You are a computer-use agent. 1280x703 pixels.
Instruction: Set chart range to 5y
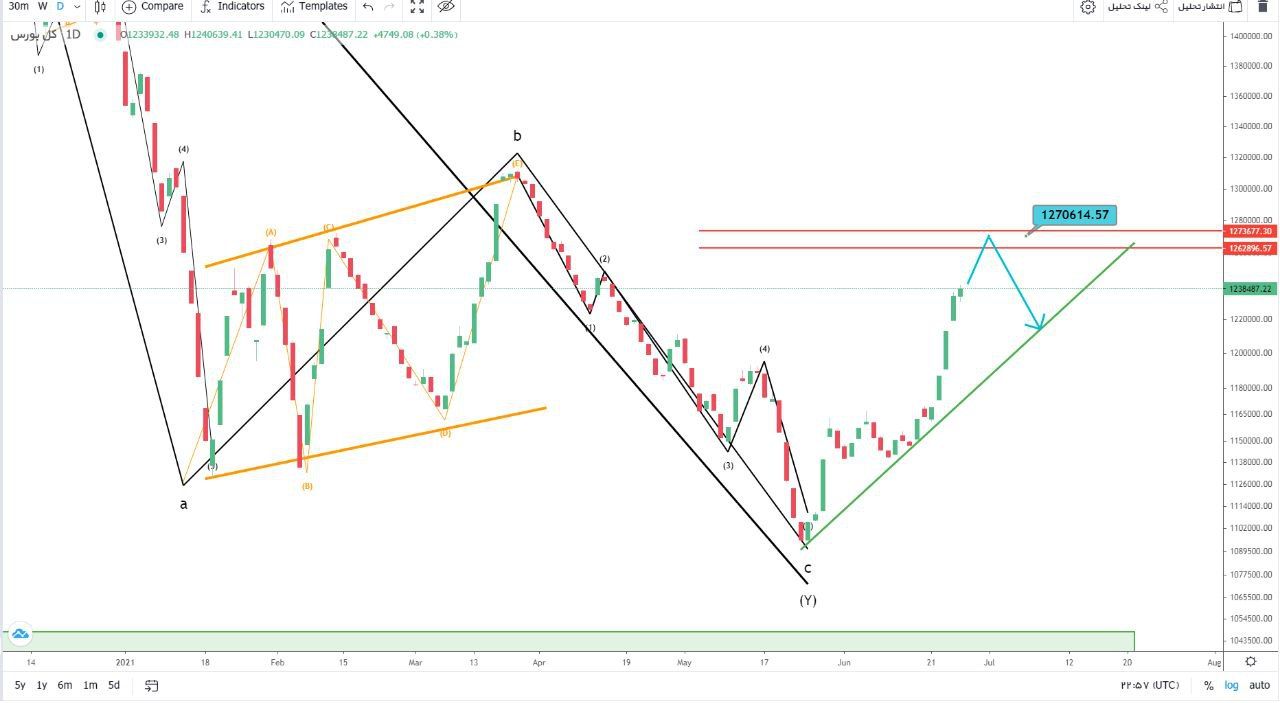click(x=20, y=685)
